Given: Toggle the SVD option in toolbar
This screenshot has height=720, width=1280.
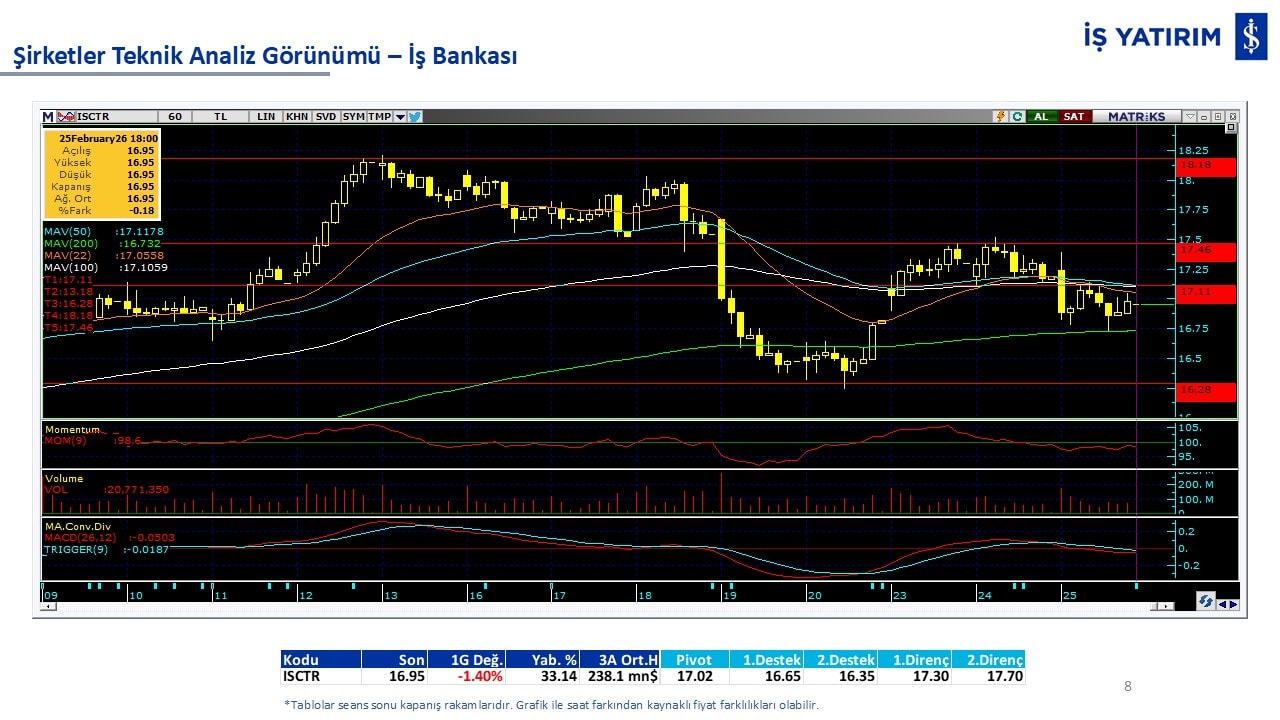Looking at the screenshot, I should (326, 117).
